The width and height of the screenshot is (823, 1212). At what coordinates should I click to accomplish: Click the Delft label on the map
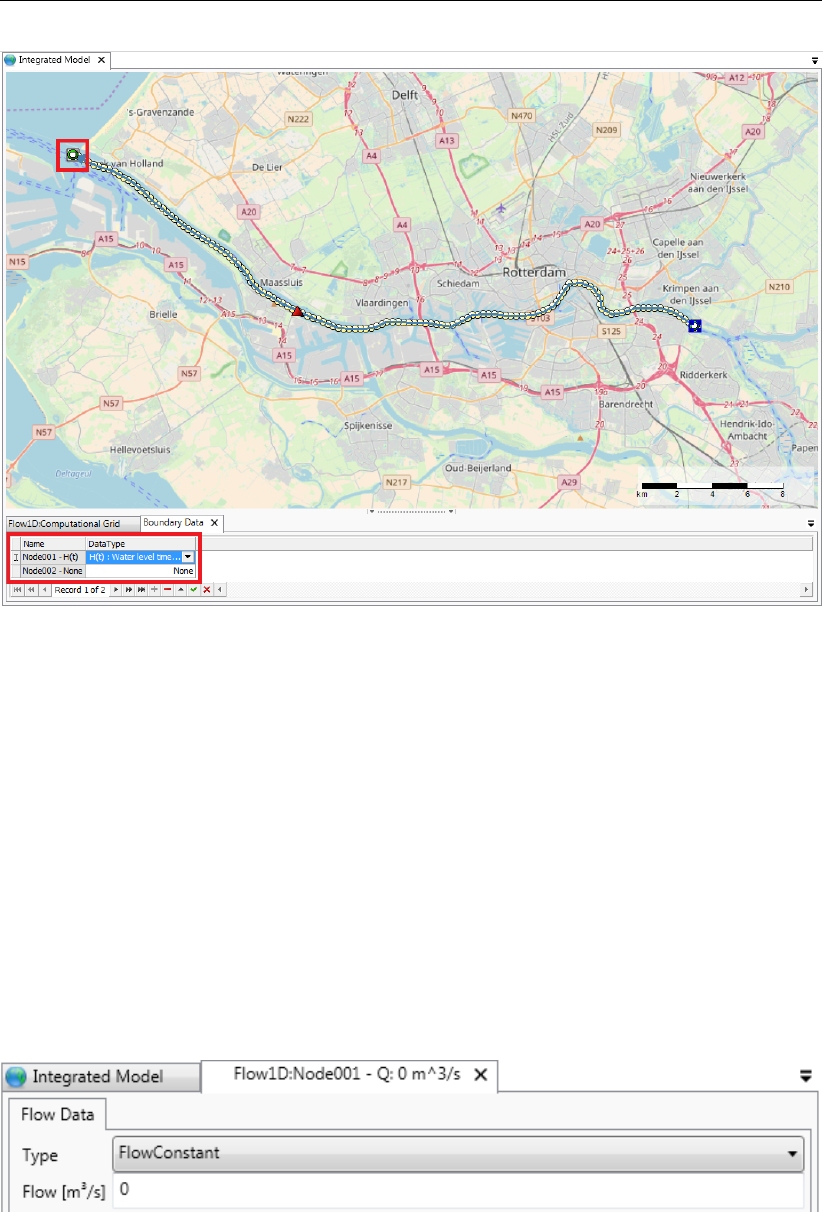click(405, 94)
